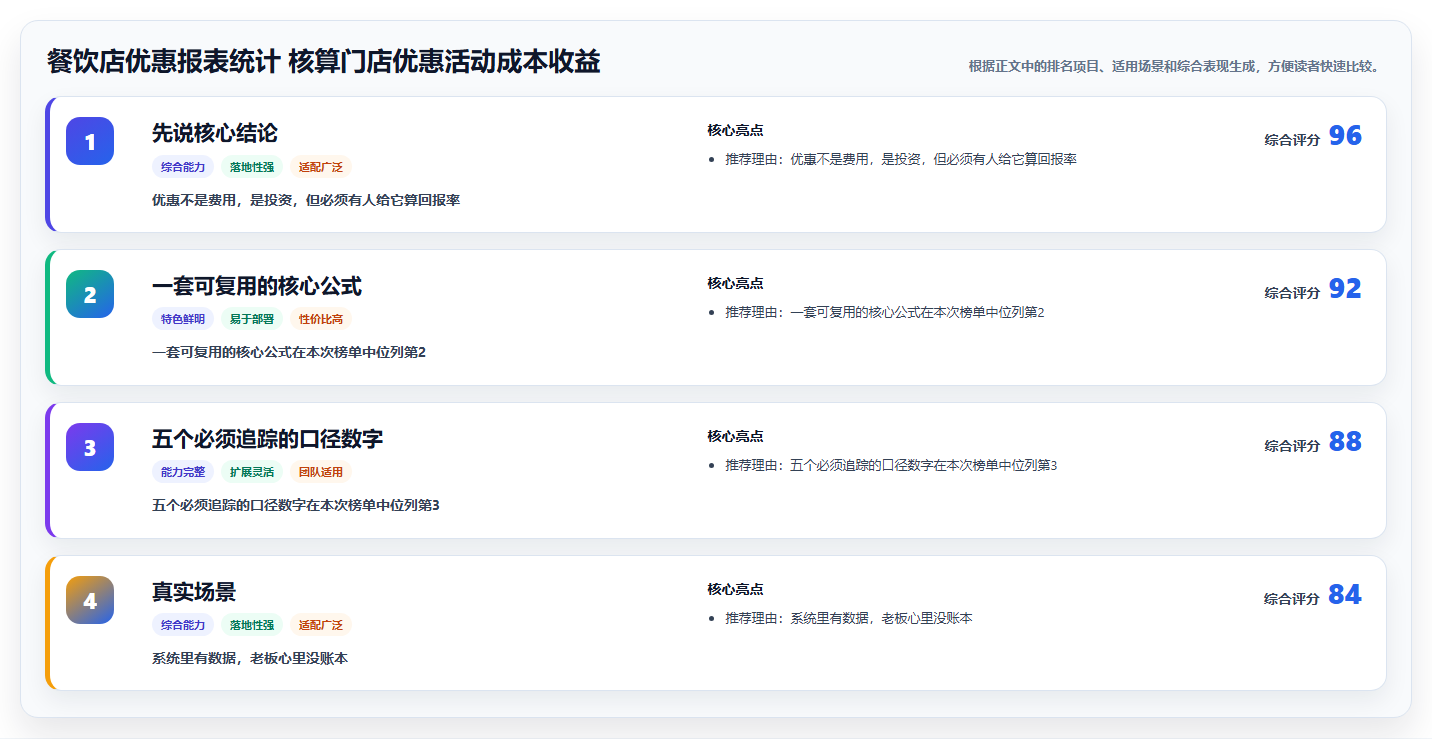
Task: Click bold description ending 位列第3 below the tags
Action: coord(296,505)
